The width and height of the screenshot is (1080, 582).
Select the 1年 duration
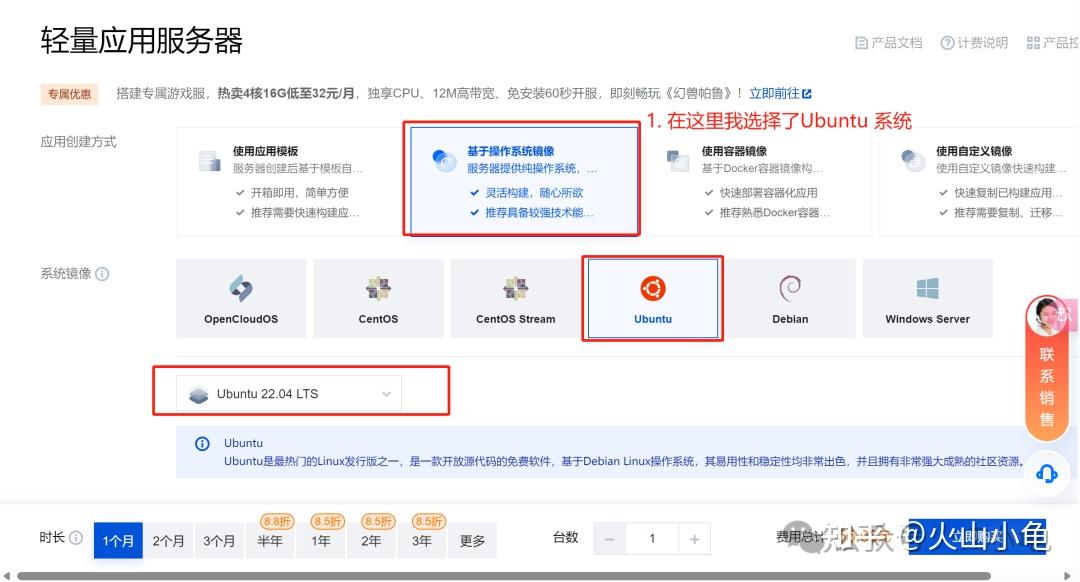click(x=320, y=540)
